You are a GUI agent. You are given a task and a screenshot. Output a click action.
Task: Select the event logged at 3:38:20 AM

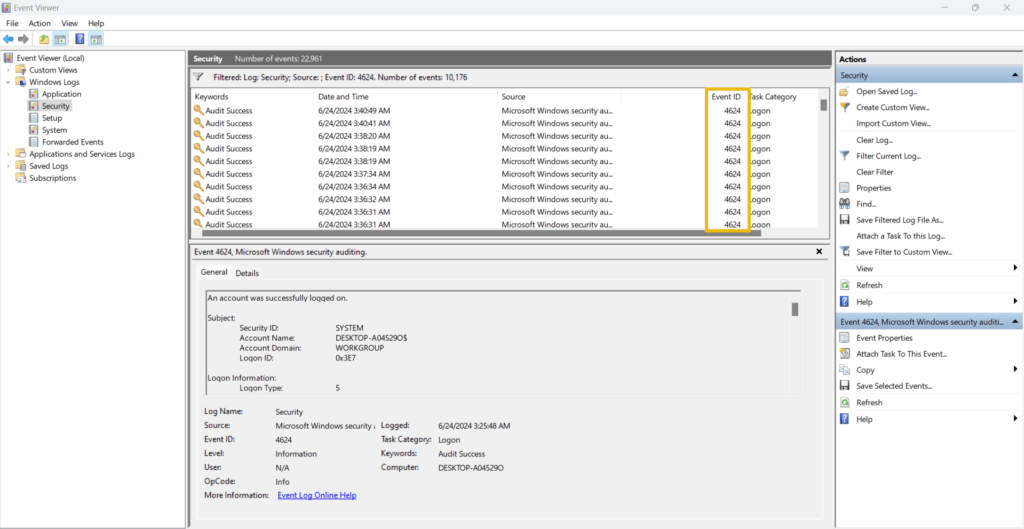click(x=505, y=136)
